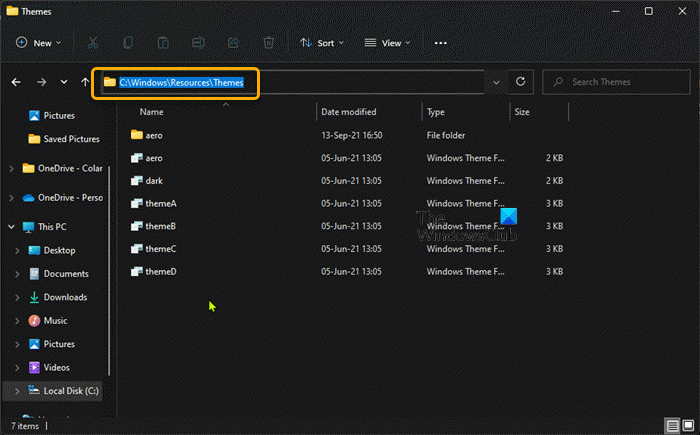700x435 pixels.
Task: Open the Sort dropdown menu
Action: [321, 43]
